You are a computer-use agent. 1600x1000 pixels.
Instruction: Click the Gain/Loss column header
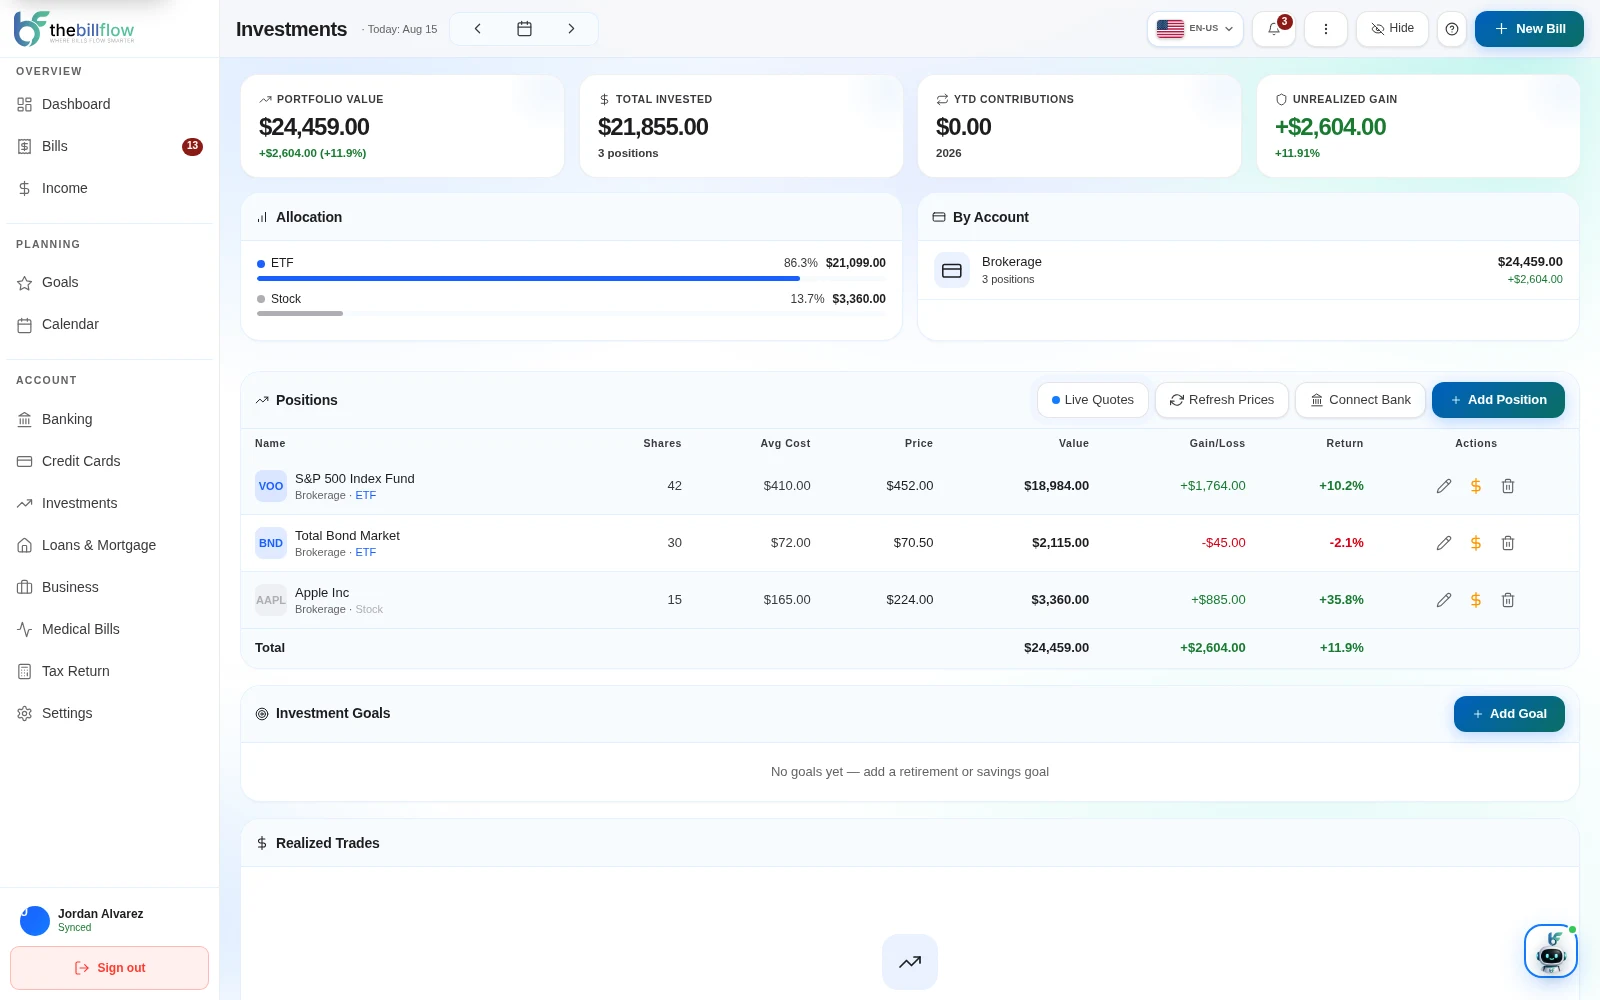coord(1217,443)
